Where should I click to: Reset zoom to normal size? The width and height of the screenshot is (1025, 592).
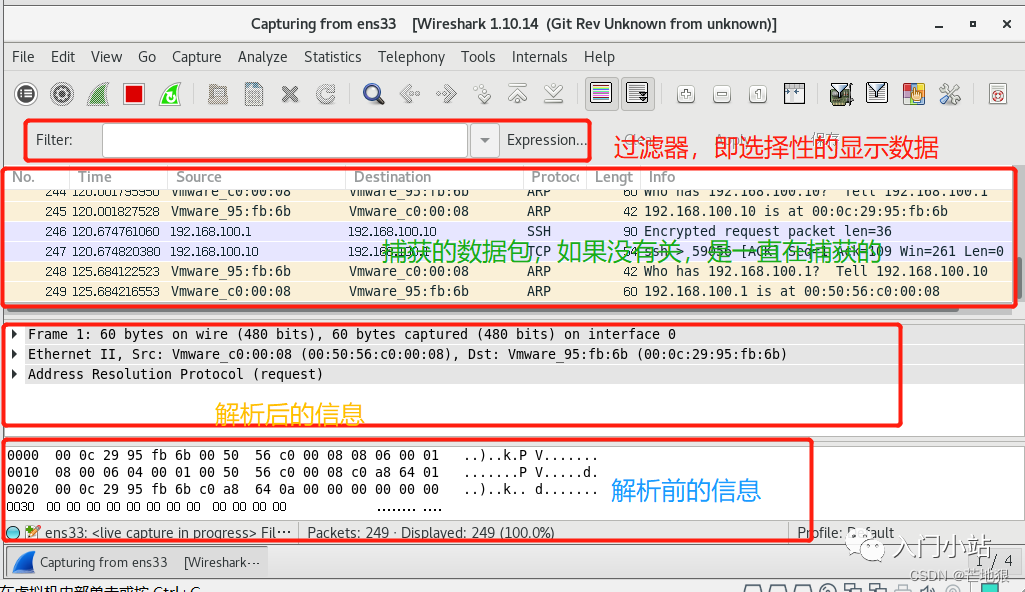(758, 95)
